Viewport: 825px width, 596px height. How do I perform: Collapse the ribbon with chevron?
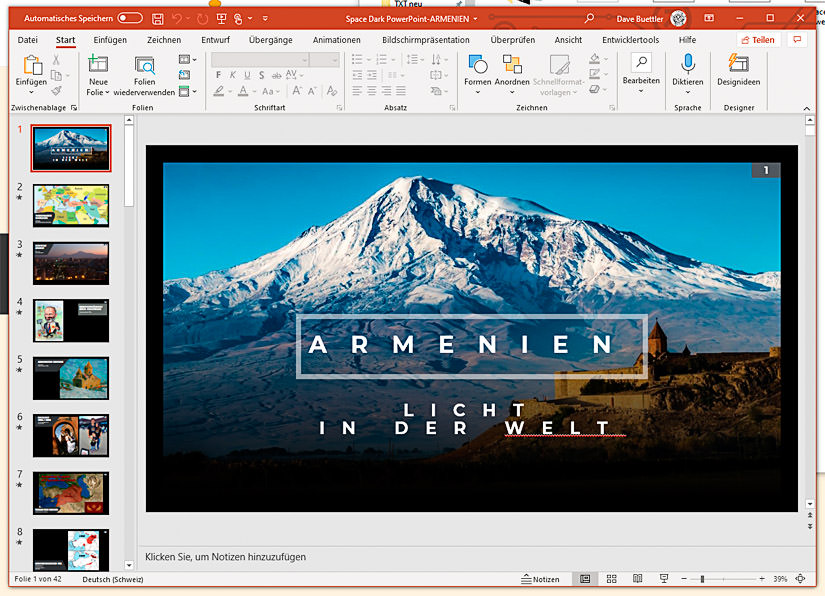coord(807,108)
